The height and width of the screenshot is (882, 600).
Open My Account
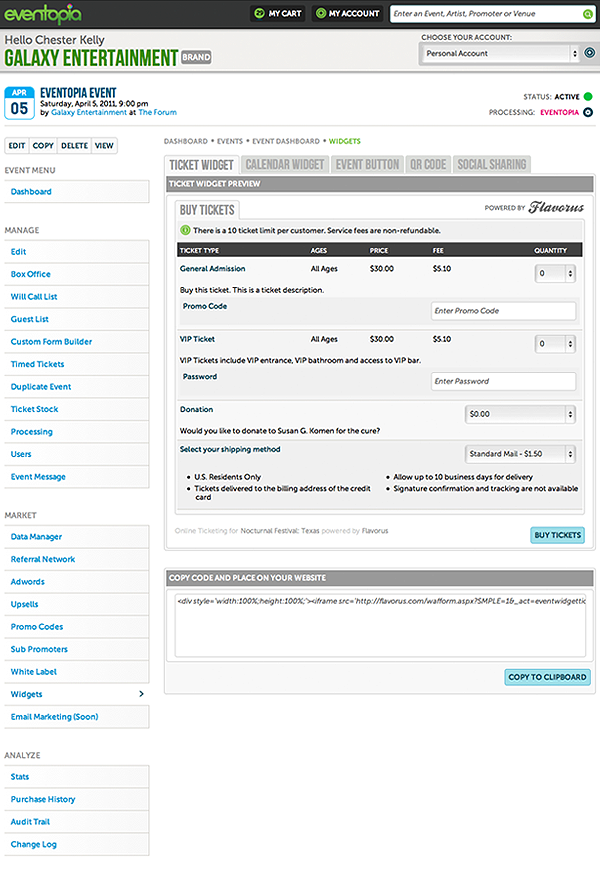tap(348, 14)
